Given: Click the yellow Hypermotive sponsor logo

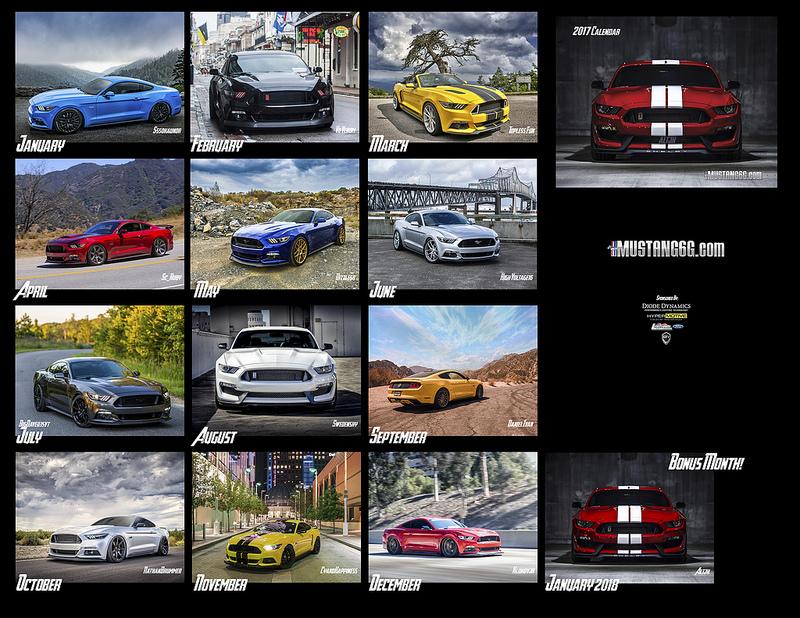Looking at the screenshot, I should click(x=666, y=316).
